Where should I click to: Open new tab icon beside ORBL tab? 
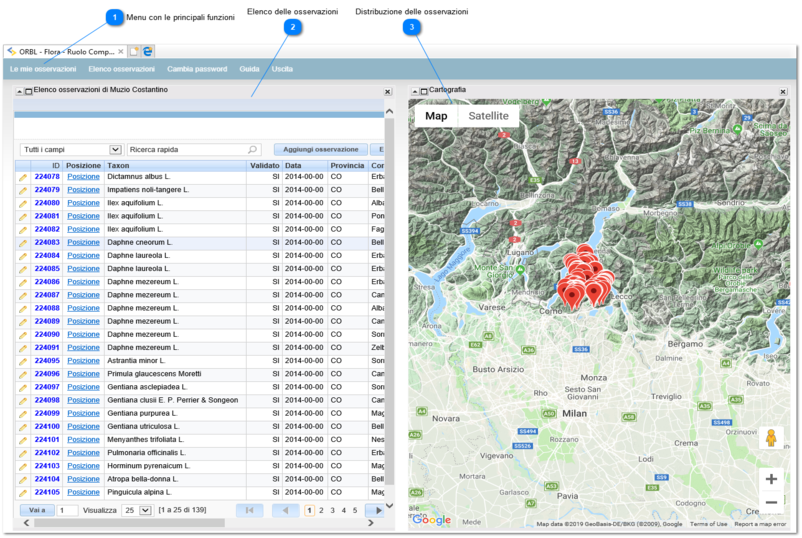(134, 51)
